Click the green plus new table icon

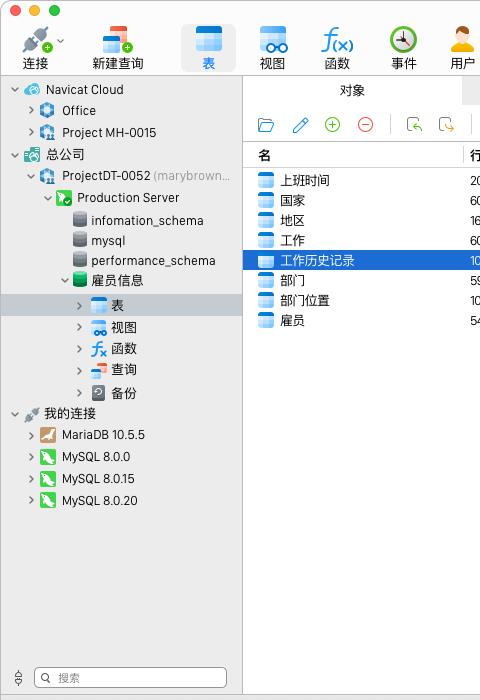tap(332, 125)
